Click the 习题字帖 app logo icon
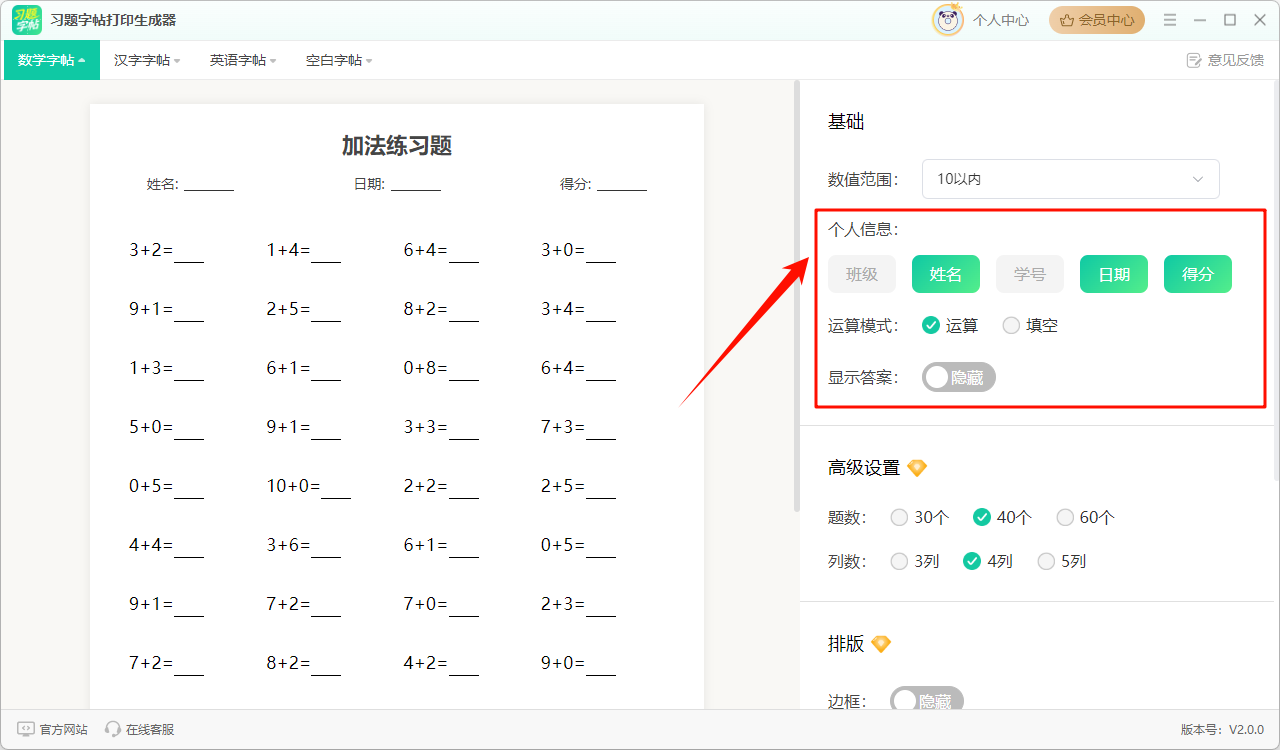The height and width of the screenshot is (750, 1280). coord(27,20)
